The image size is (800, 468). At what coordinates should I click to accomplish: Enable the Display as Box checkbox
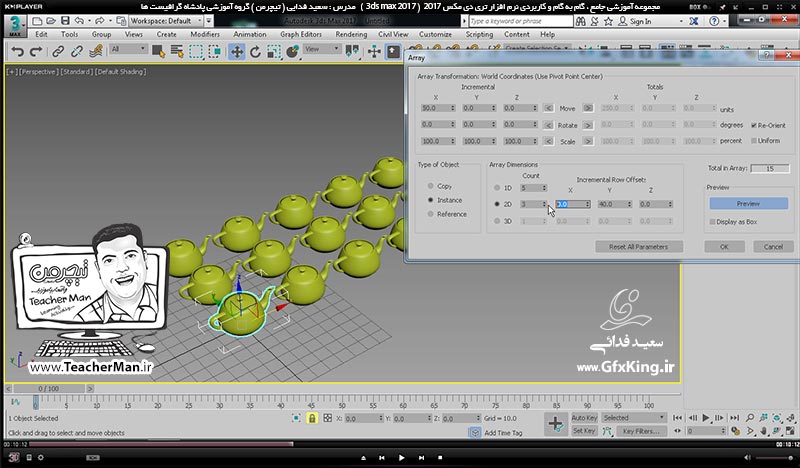click(x=712, y=222)
